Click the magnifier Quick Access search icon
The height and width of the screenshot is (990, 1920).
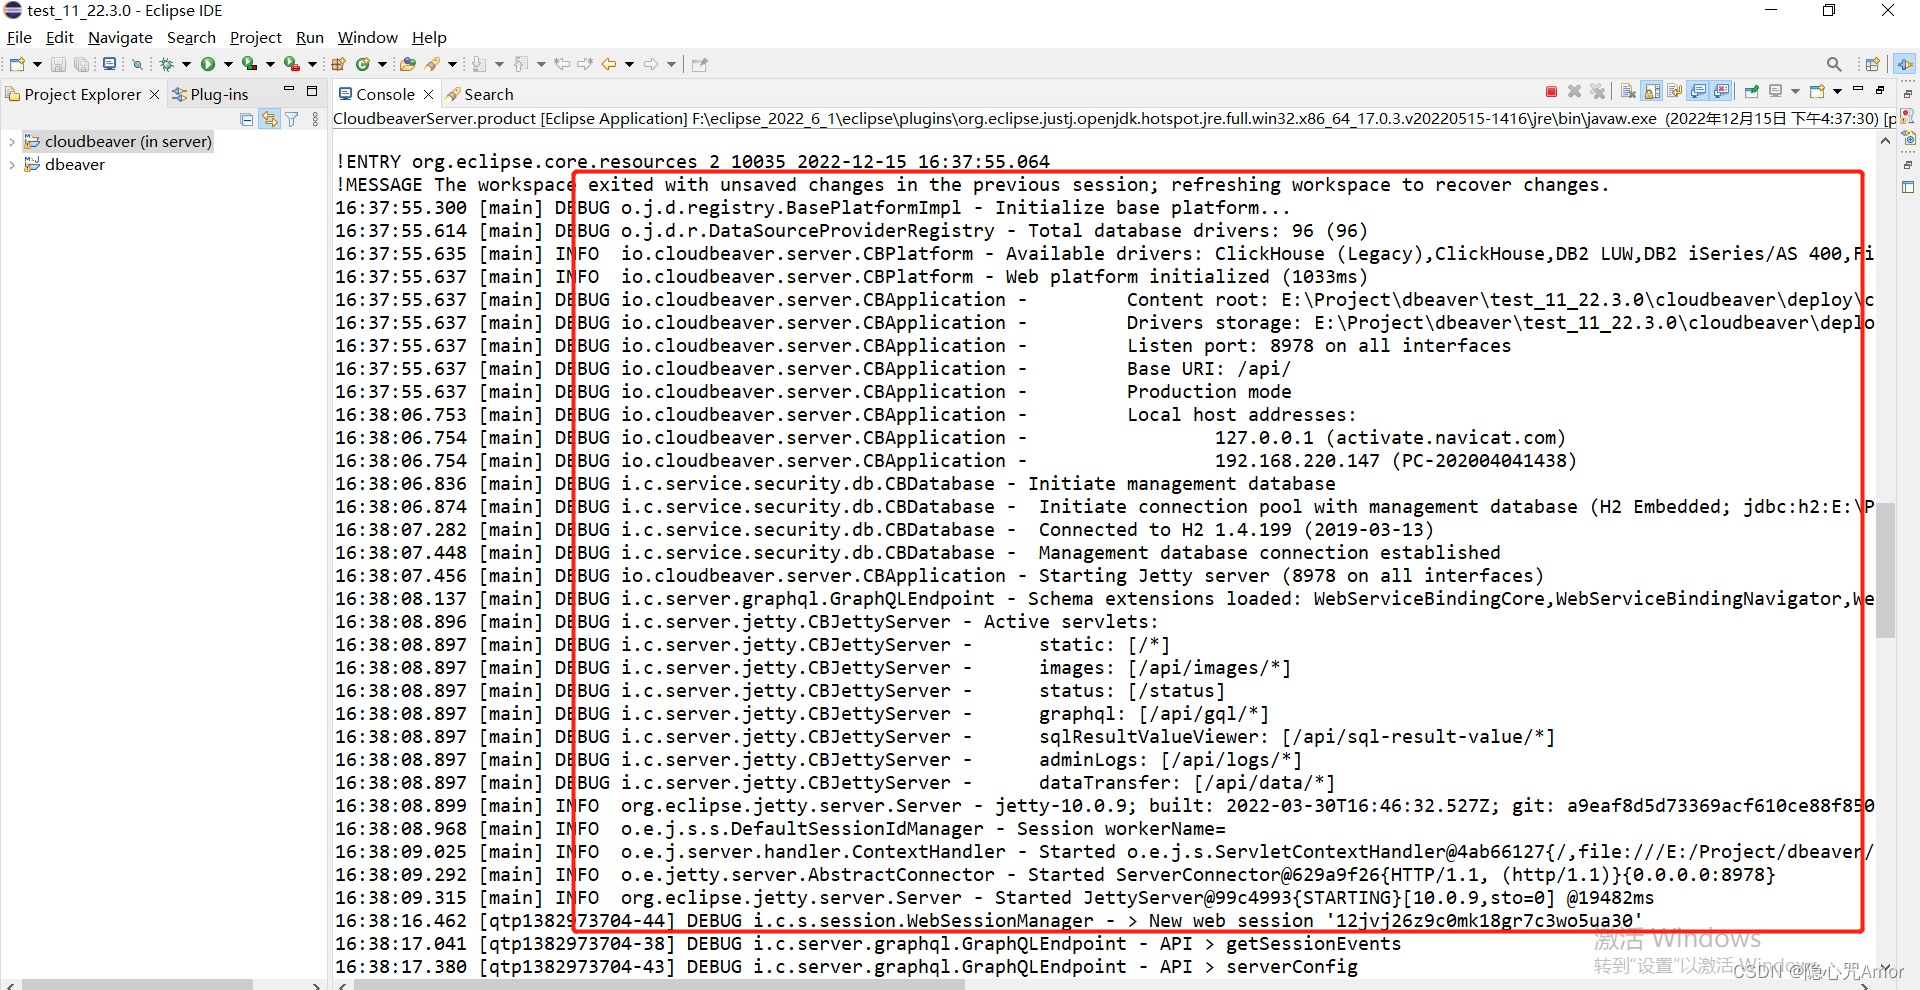[1834, 64]
